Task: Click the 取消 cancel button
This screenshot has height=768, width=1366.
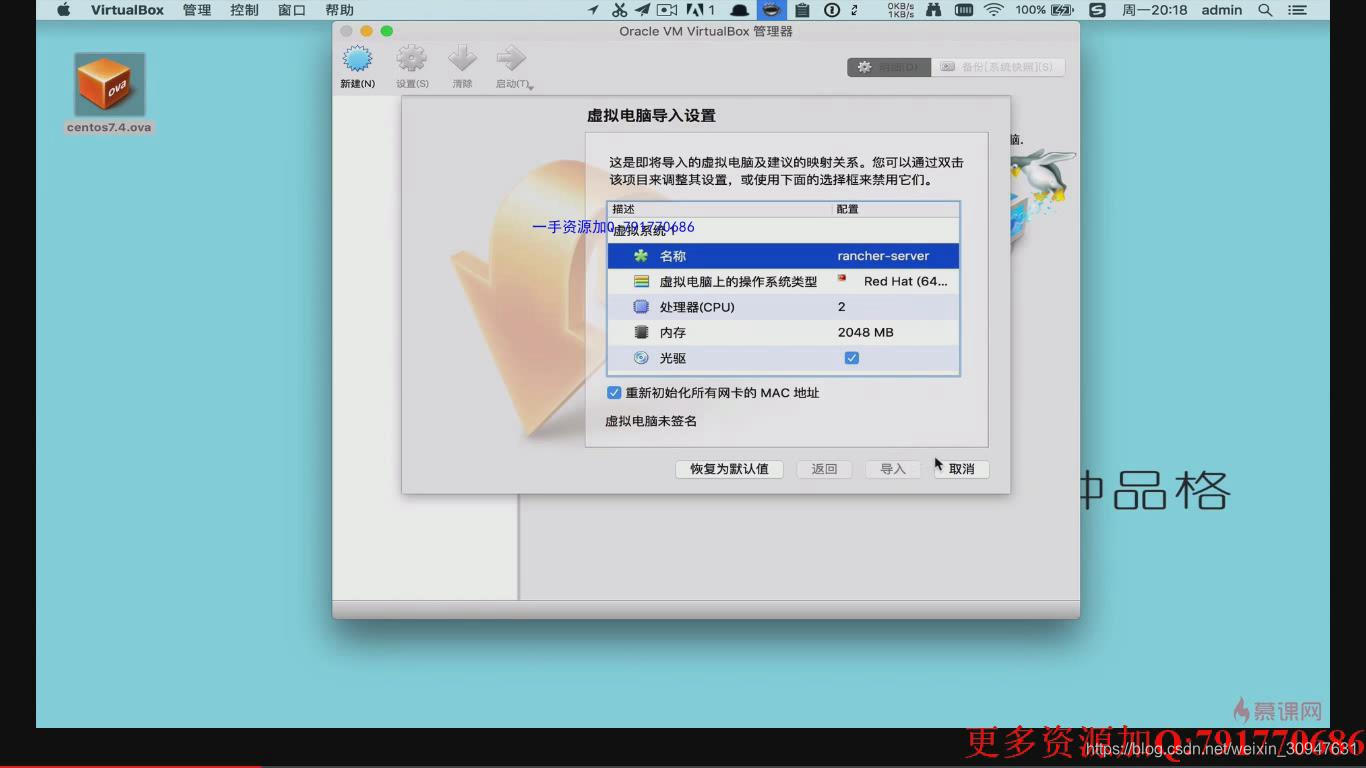Action: pos(961,469)
